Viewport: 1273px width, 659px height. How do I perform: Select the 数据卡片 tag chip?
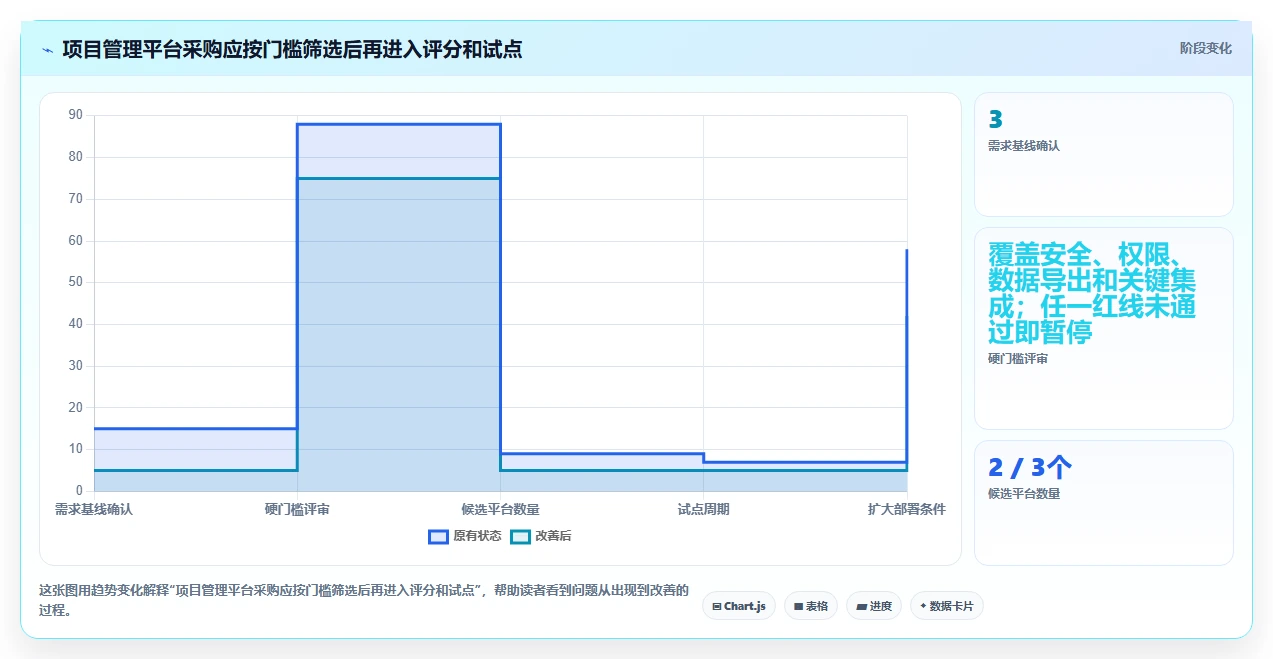coord(947,606)
